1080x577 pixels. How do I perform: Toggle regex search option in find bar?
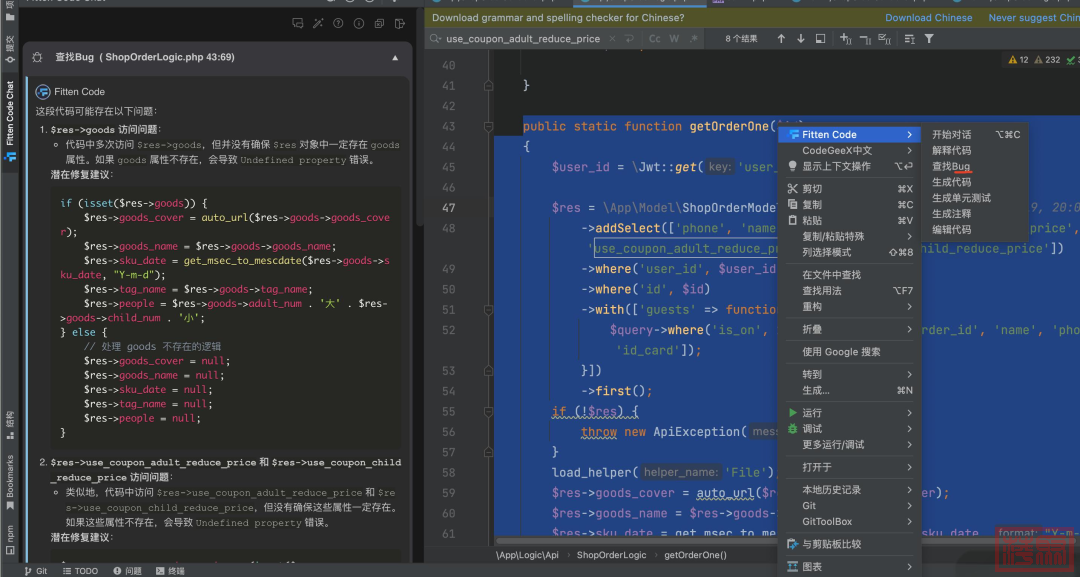[692, 39]
